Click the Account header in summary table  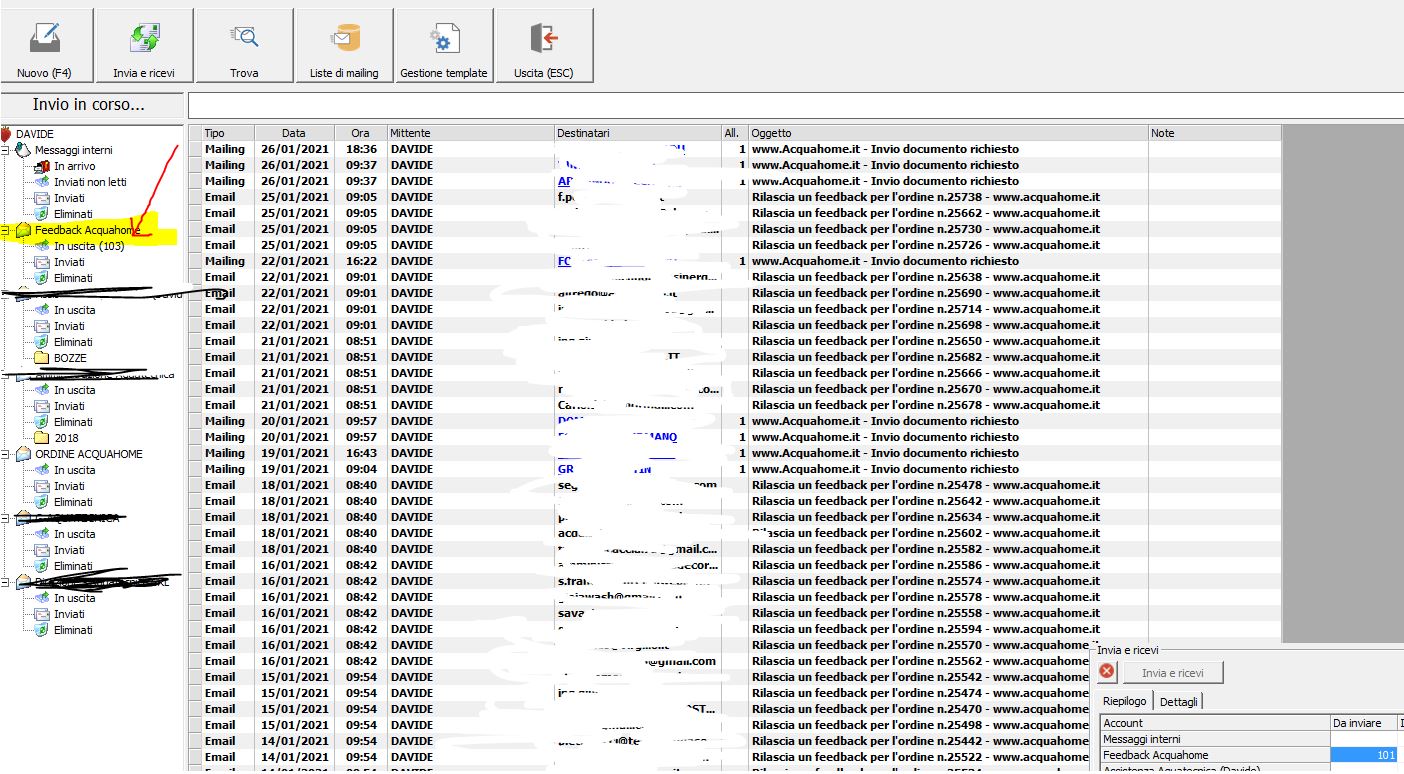1215,723
